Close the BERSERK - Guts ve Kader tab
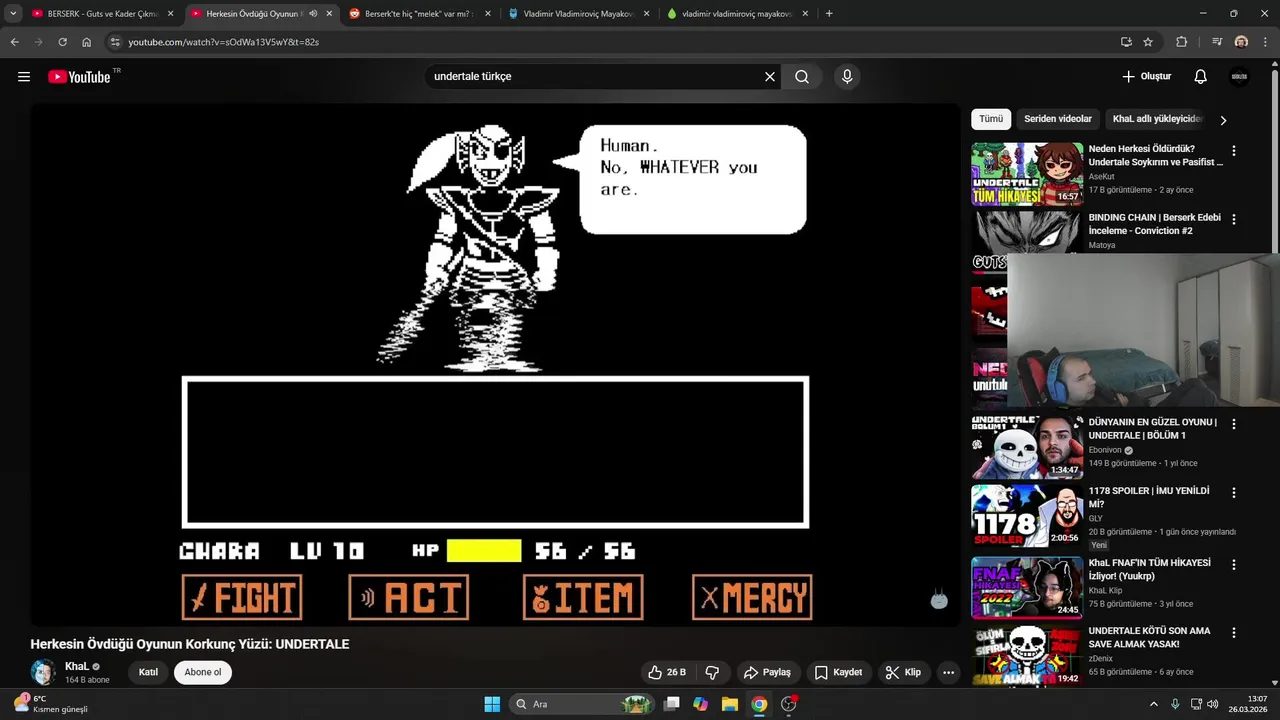Image resolution: width=1280 pixels, height=720 pixels. 170,14
